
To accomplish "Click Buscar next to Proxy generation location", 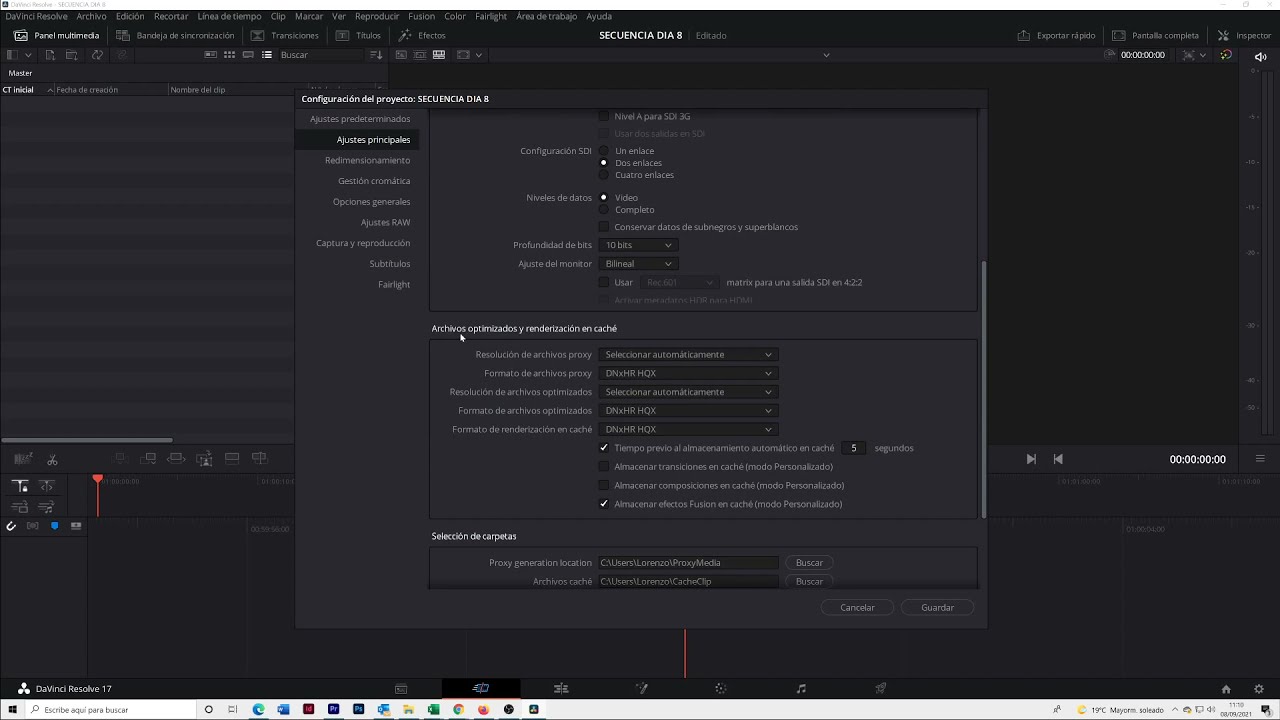I will [809, 563].
